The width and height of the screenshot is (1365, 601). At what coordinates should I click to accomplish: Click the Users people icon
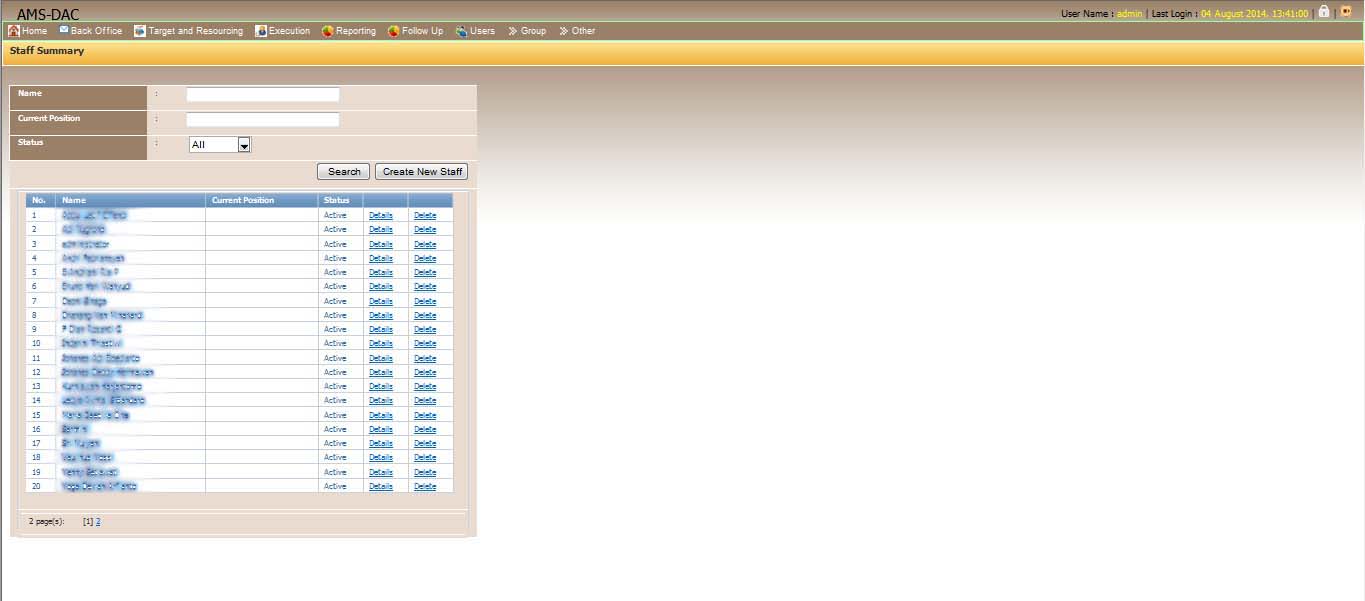pyautogui.click(x=461, y=31)
